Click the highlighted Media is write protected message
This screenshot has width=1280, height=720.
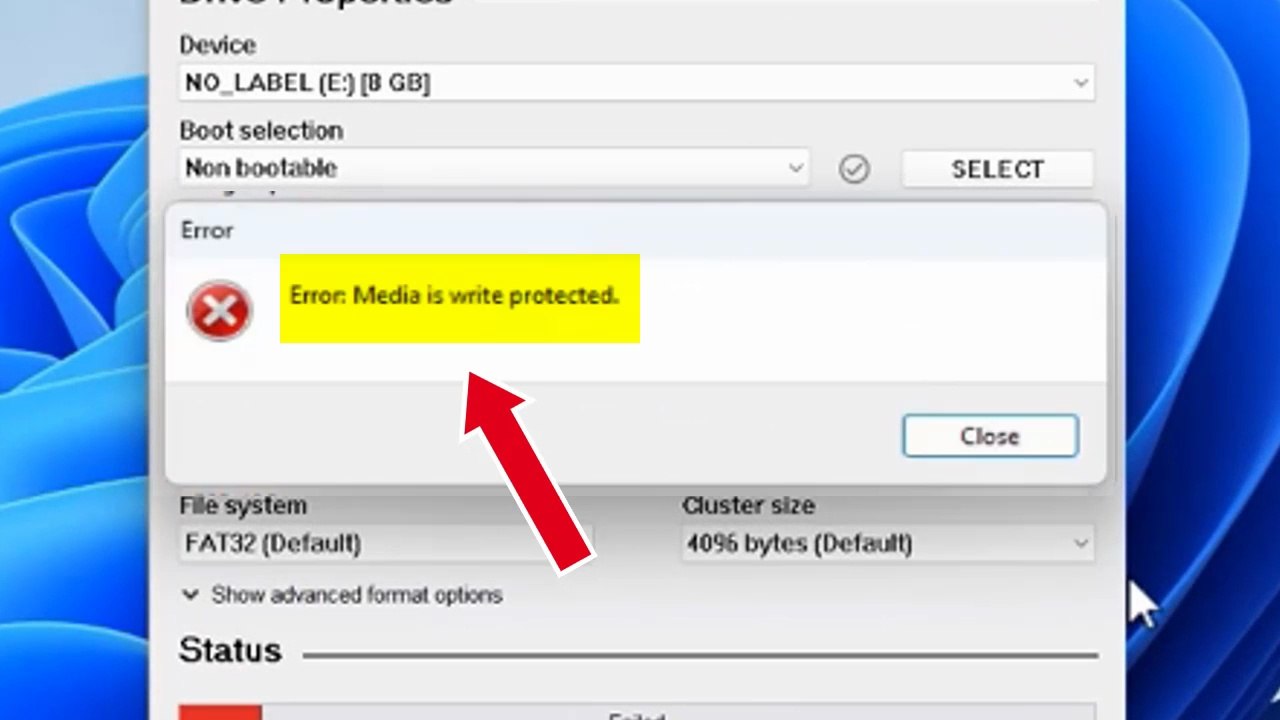[455, 296]
